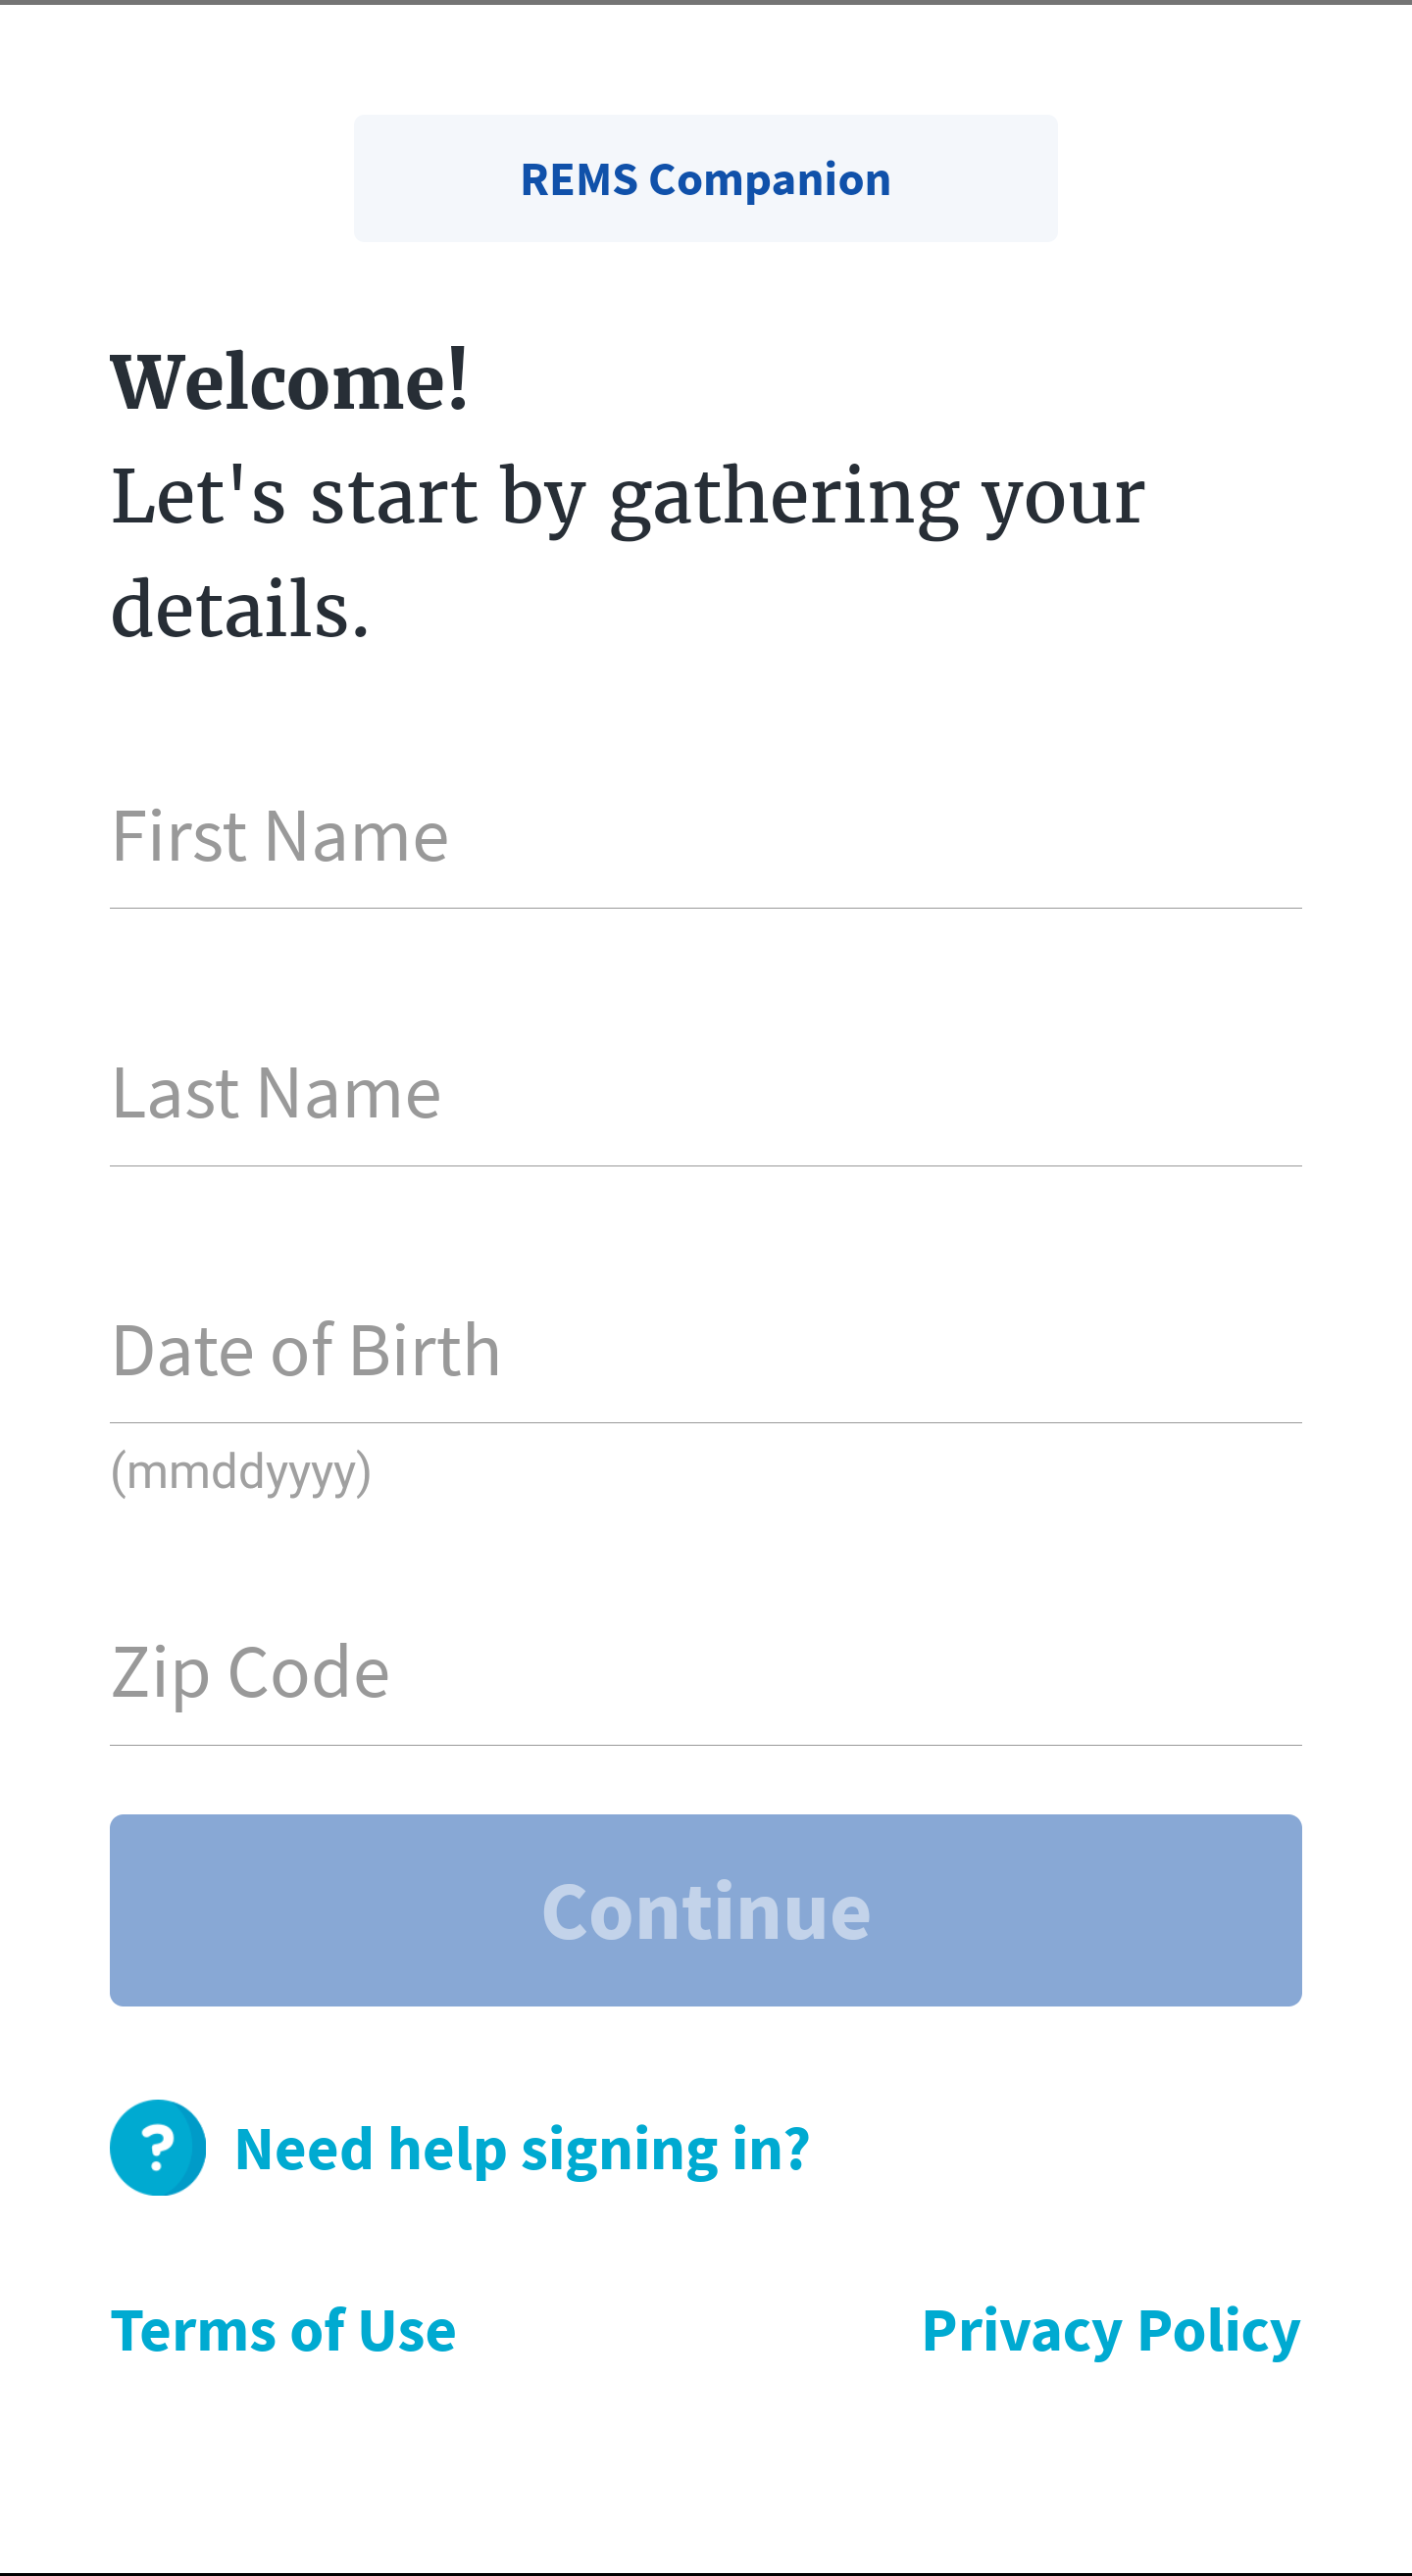The height and width of the screenshot is (2576, 1412).
Task: Click the Continue button
Action: [706, 1910]
